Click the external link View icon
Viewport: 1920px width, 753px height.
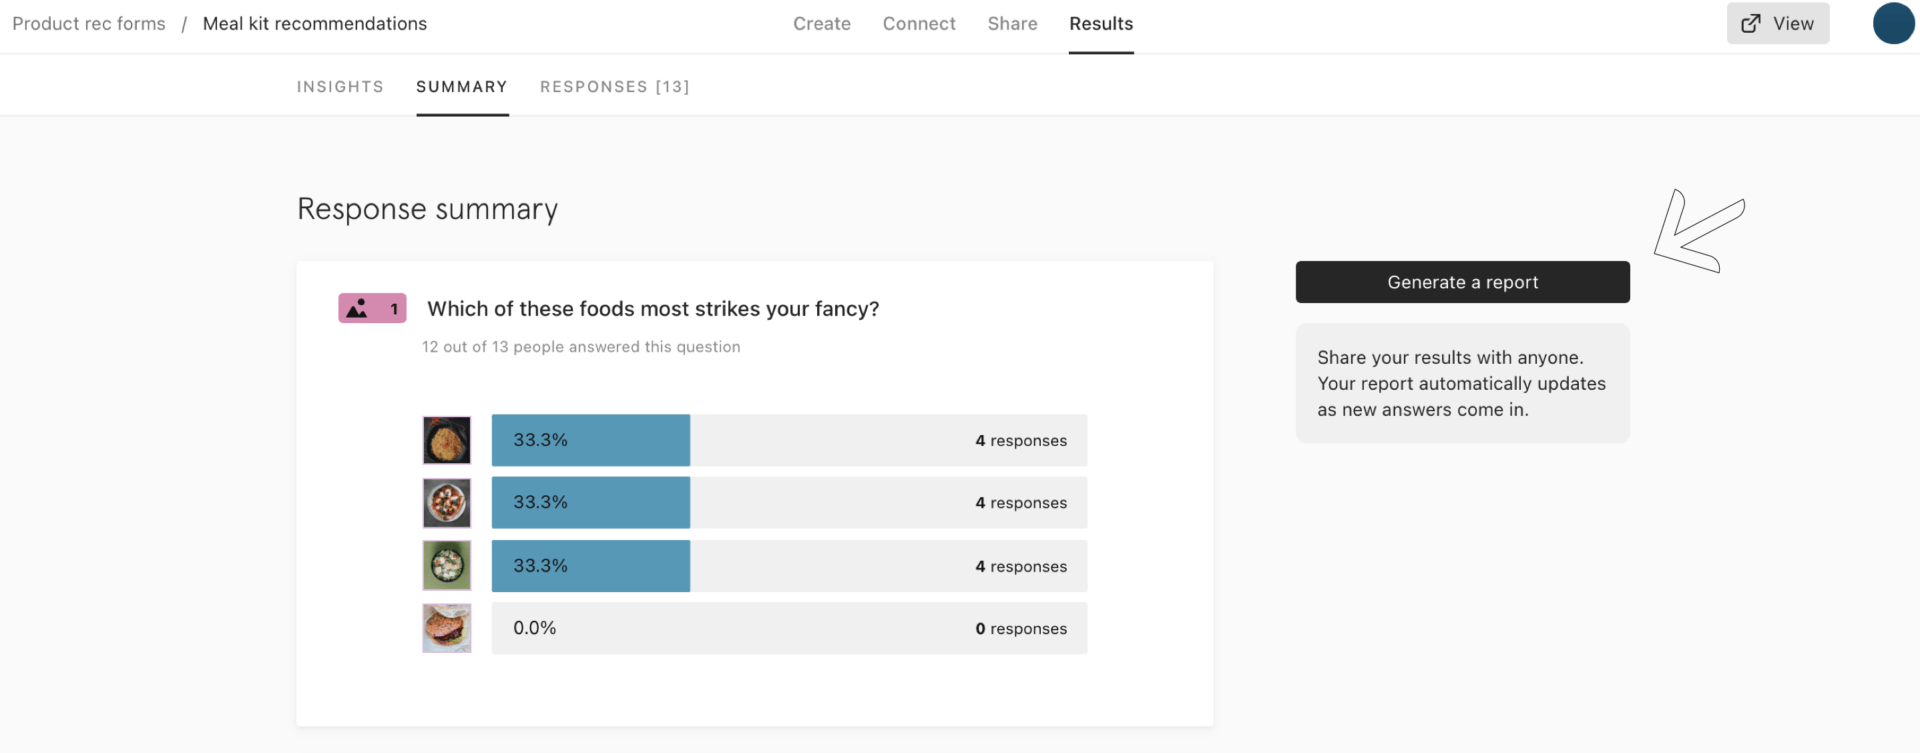click(x=1751, y=24)
